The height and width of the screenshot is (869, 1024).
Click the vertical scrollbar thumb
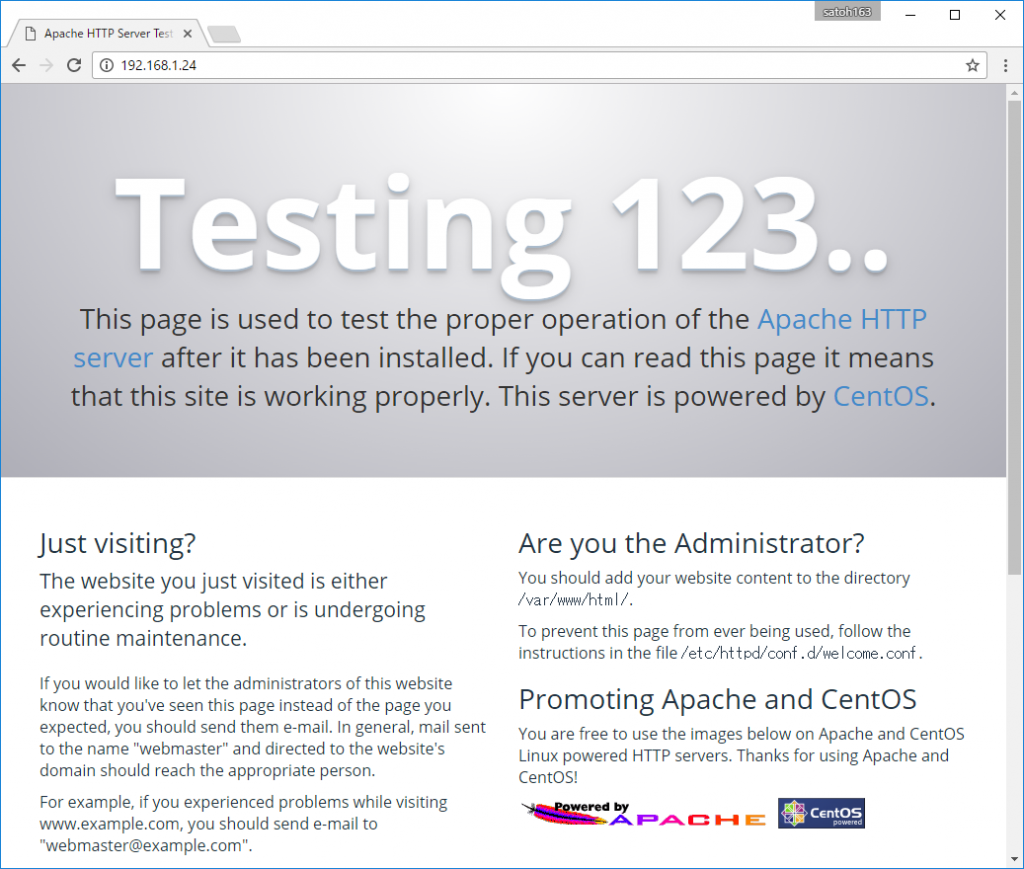pyautogui.click(x=1014, y=338)
